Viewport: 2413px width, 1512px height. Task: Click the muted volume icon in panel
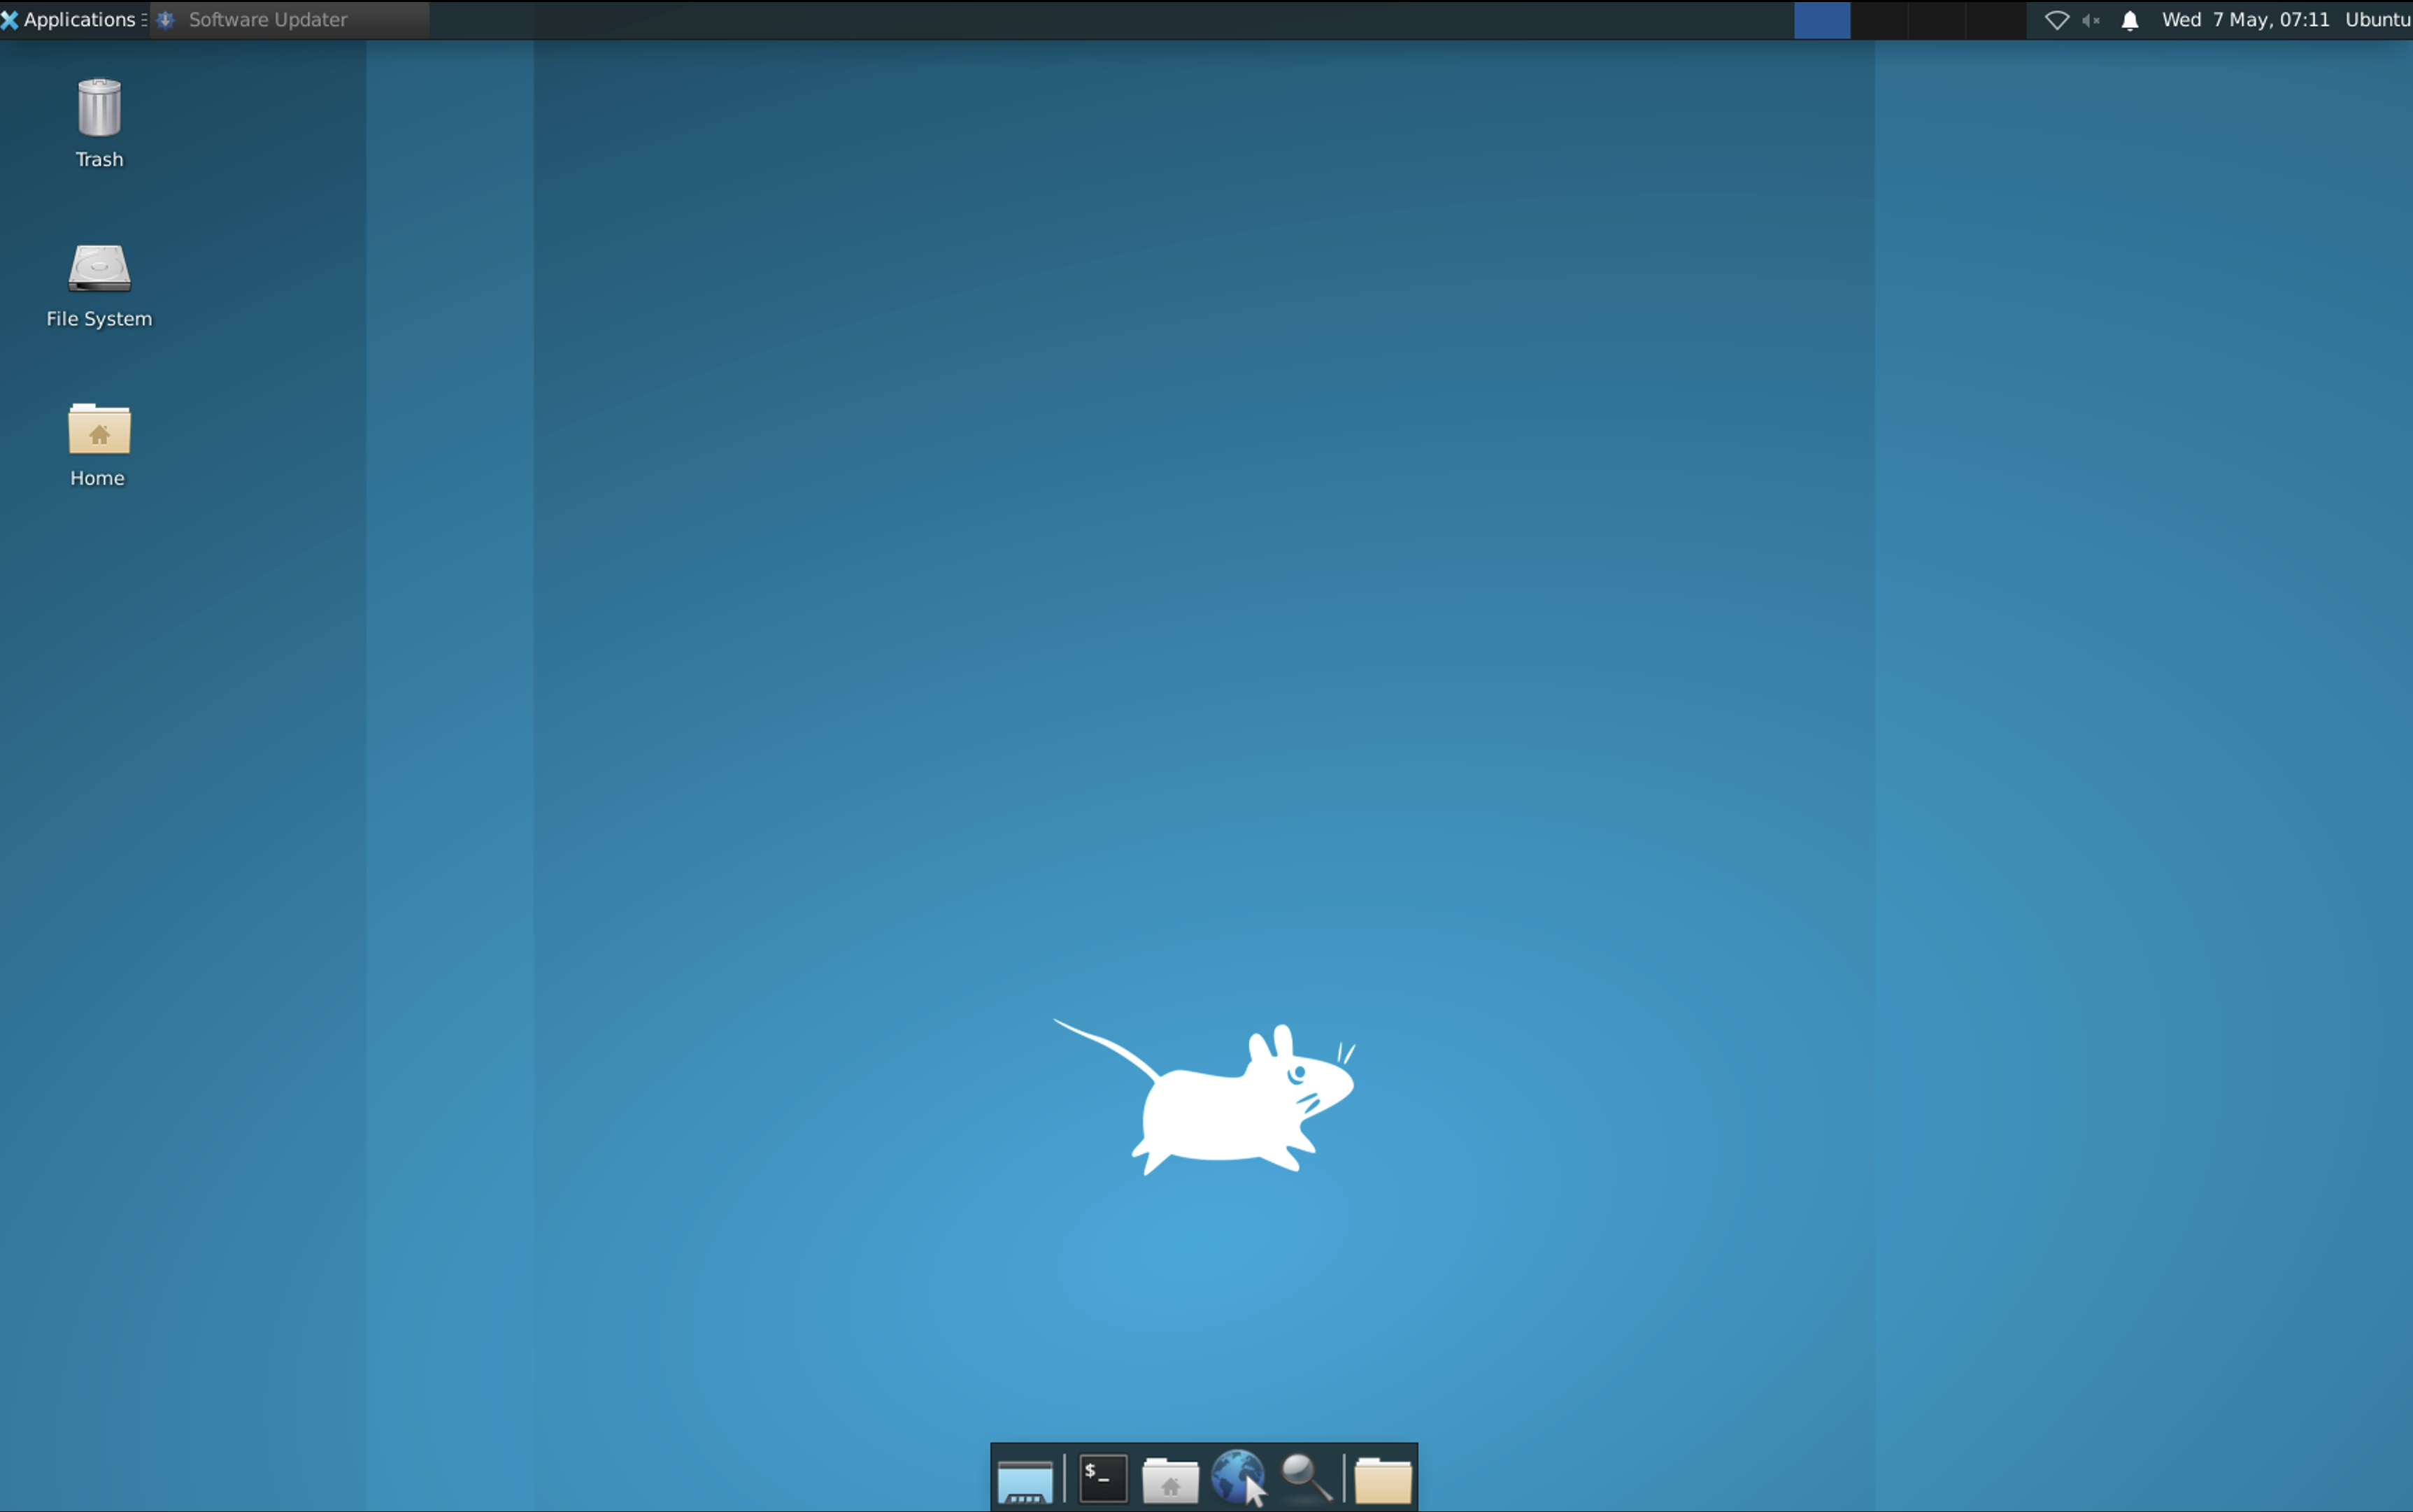coord(2091,20)
